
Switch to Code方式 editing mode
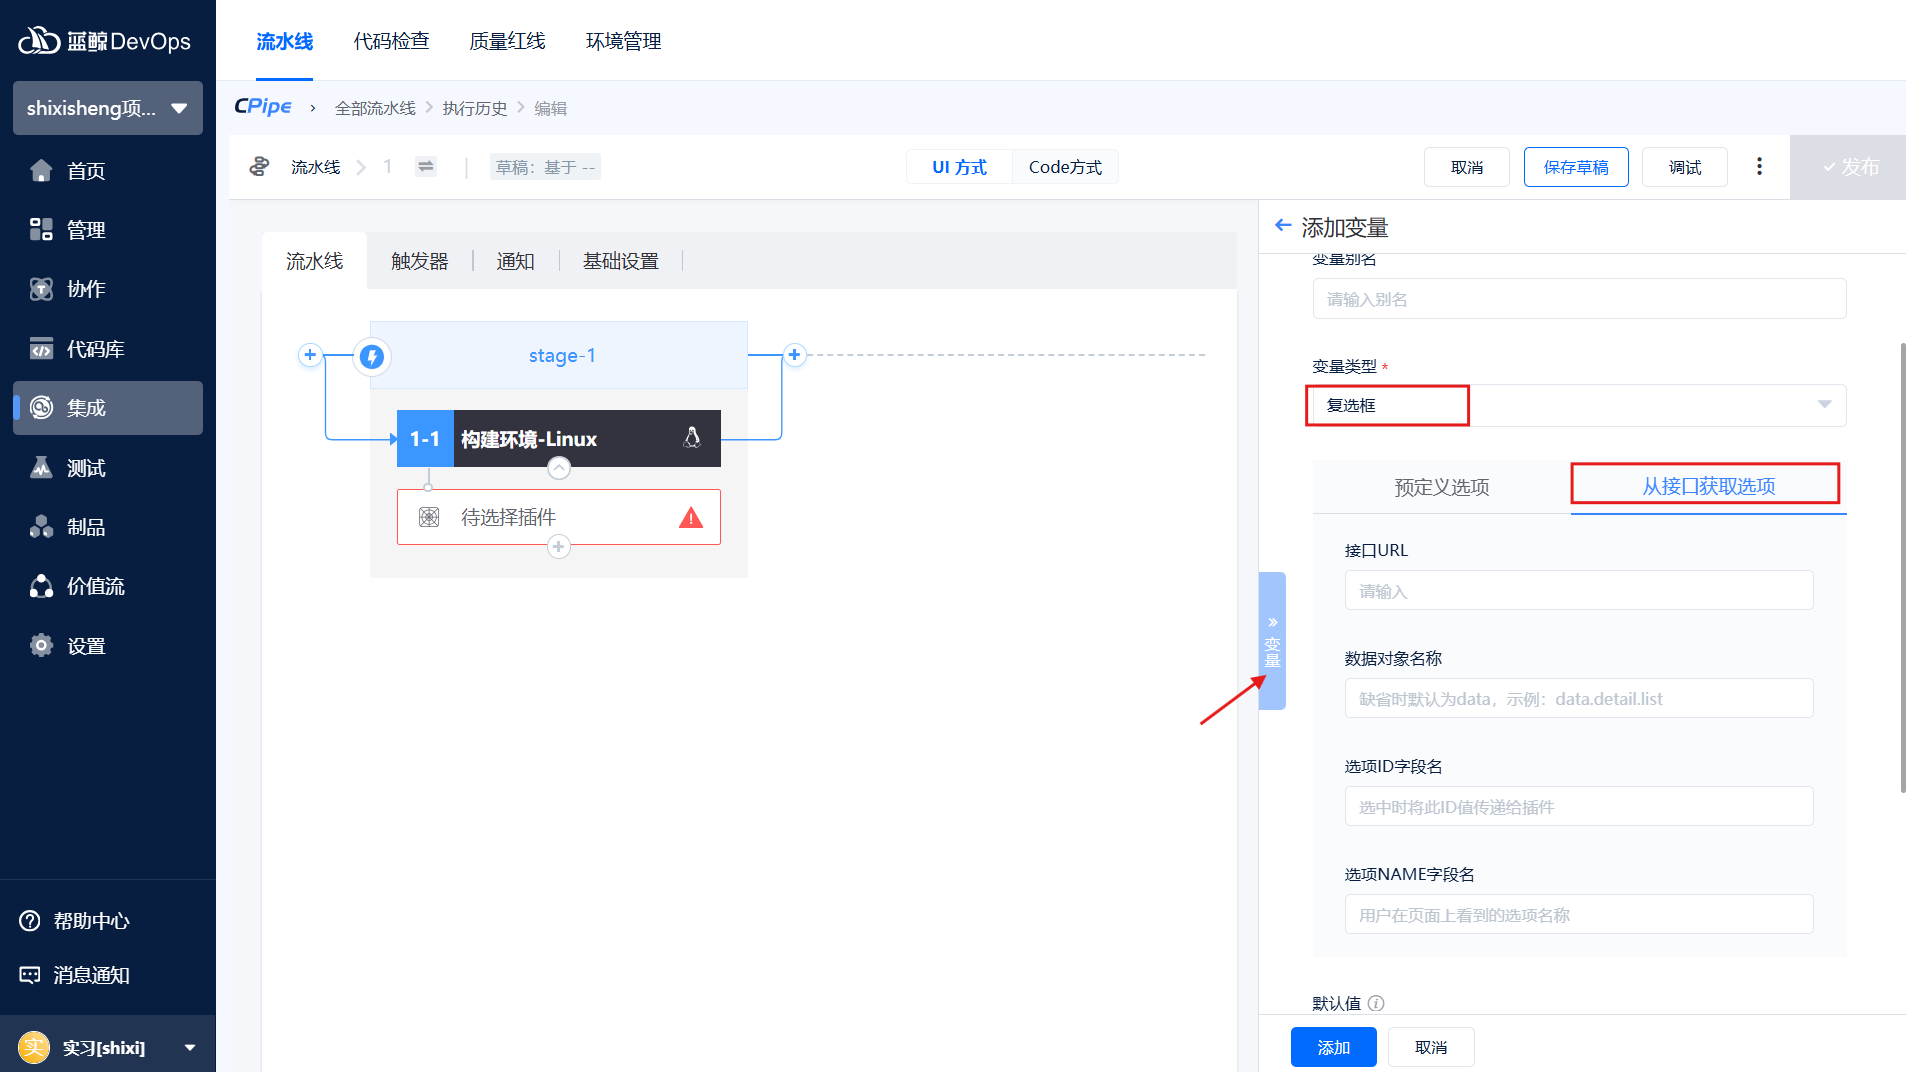click(x=1065, y=167)
